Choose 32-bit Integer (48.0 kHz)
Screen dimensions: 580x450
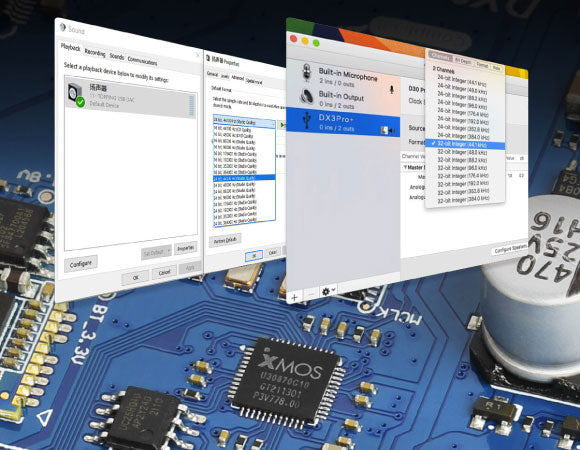(x=462, y=152)
